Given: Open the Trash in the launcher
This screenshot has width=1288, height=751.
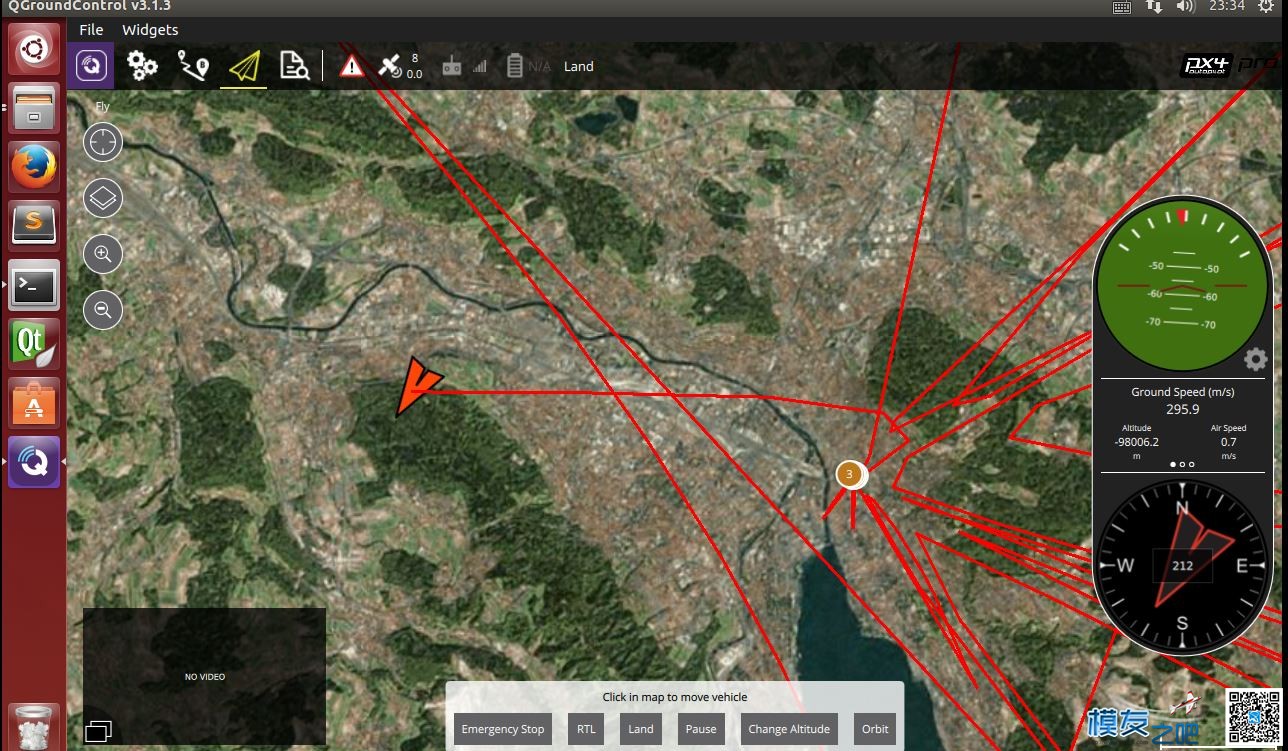Looking at the screenshot, I should [35, 727].
